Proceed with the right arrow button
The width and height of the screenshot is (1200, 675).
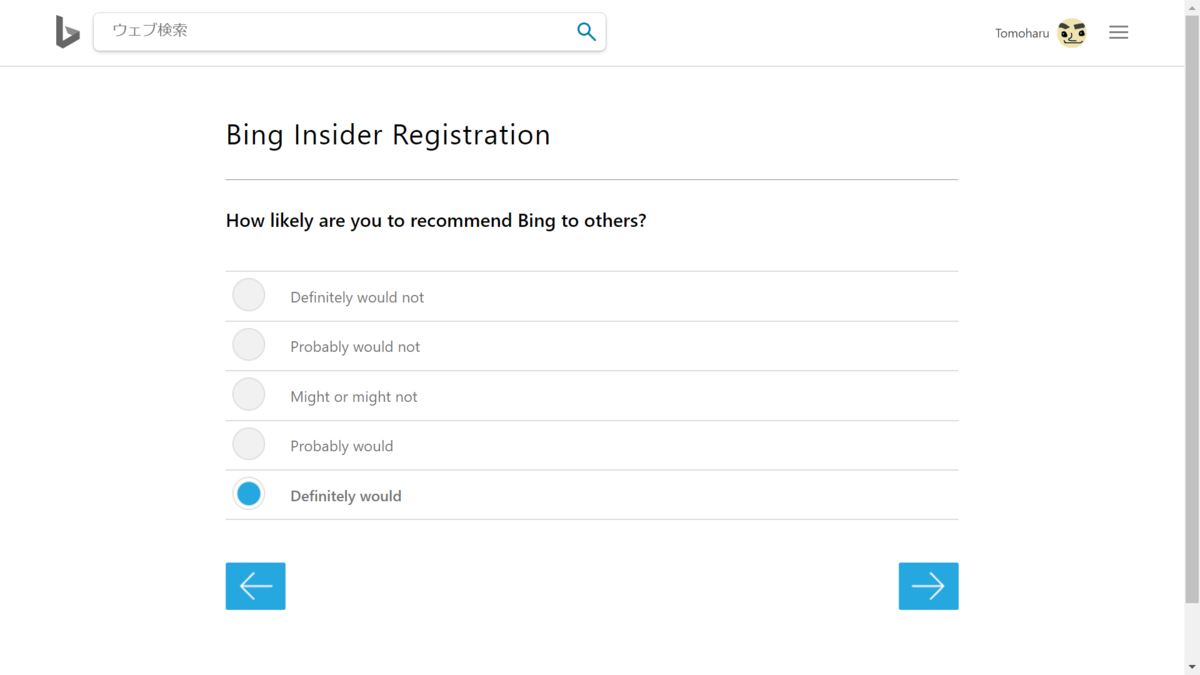click(x=928, y=586)
